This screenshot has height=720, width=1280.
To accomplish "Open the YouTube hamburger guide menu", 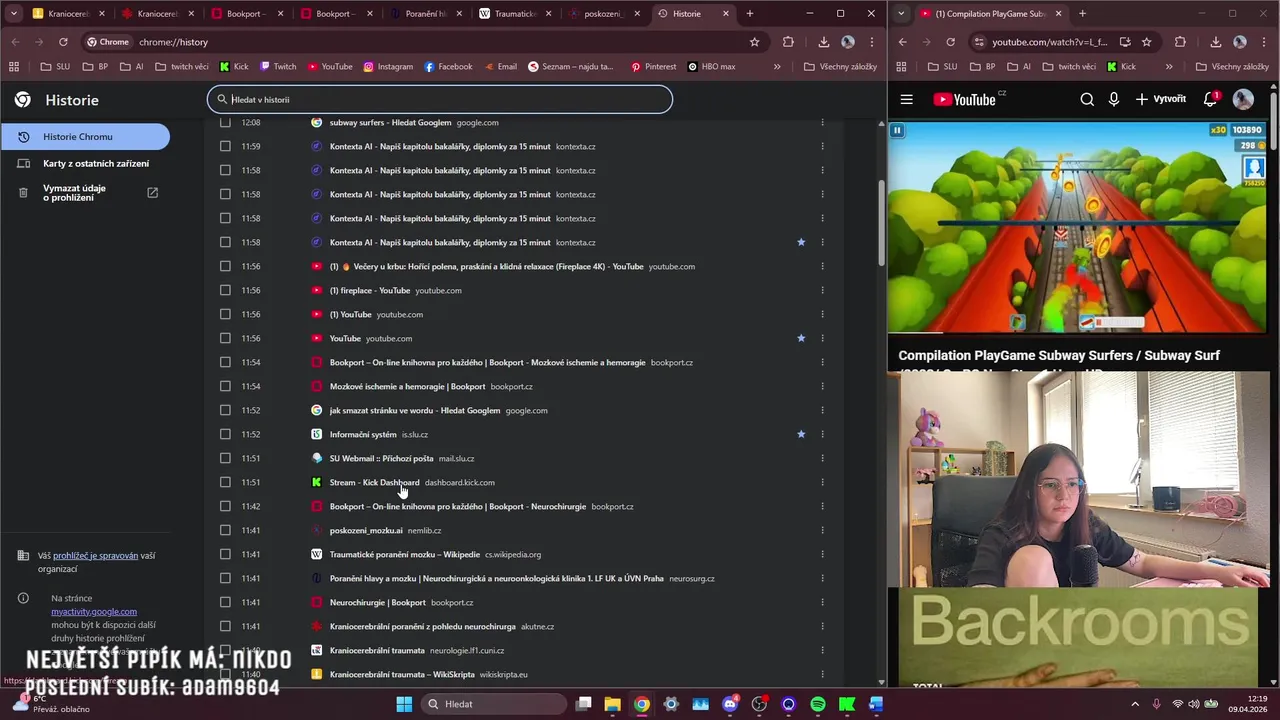I will (x=906, y=99).
